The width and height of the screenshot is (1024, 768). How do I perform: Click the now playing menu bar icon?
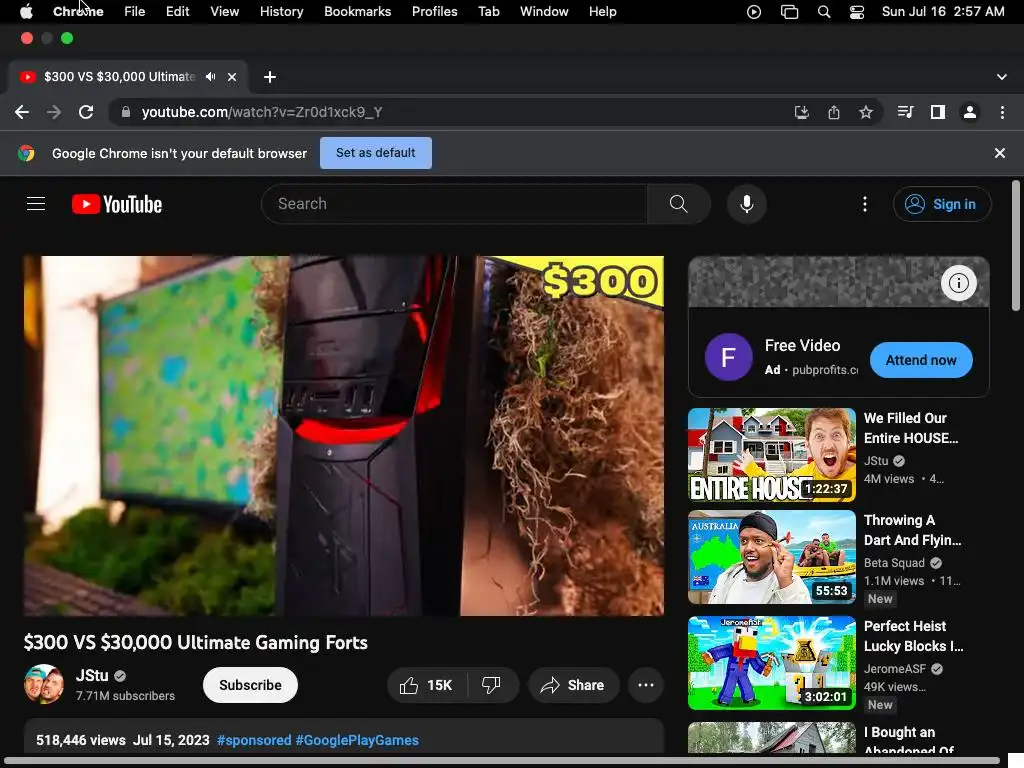[x=754, y=12]
